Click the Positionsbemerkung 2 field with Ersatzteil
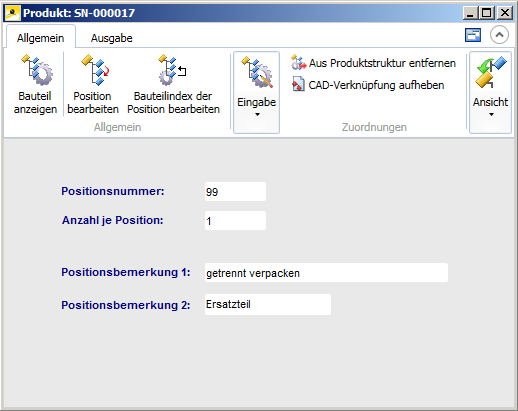 268,304
